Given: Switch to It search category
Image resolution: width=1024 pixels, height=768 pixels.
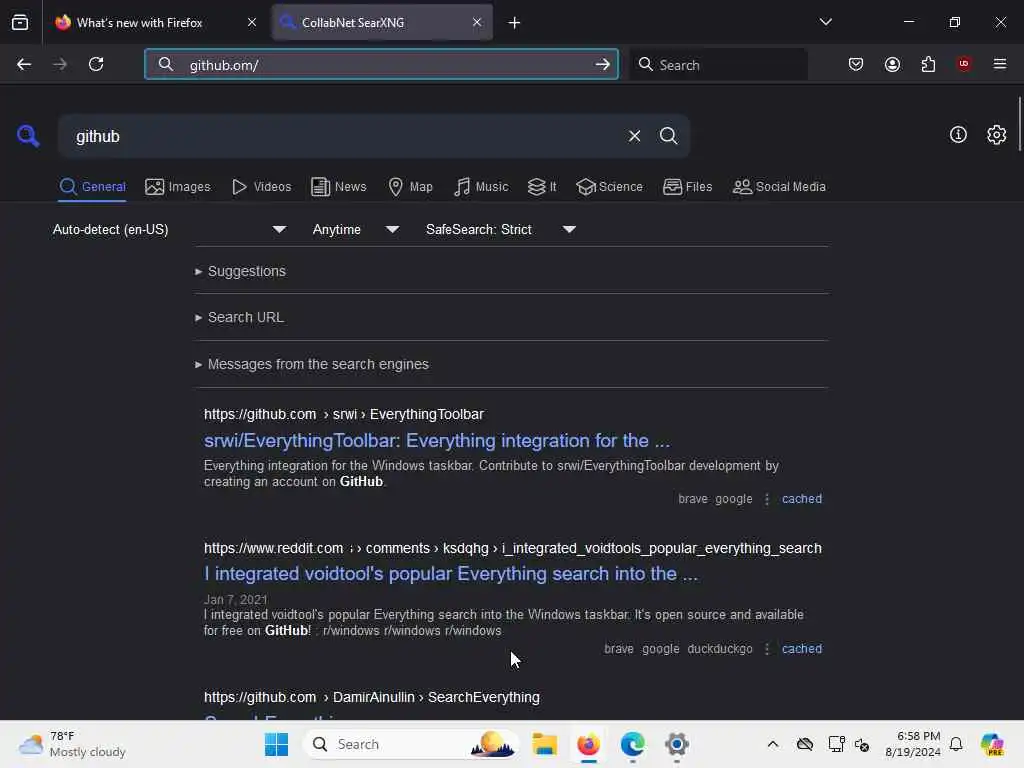Looking at the screenshot, I should [542, 187].
